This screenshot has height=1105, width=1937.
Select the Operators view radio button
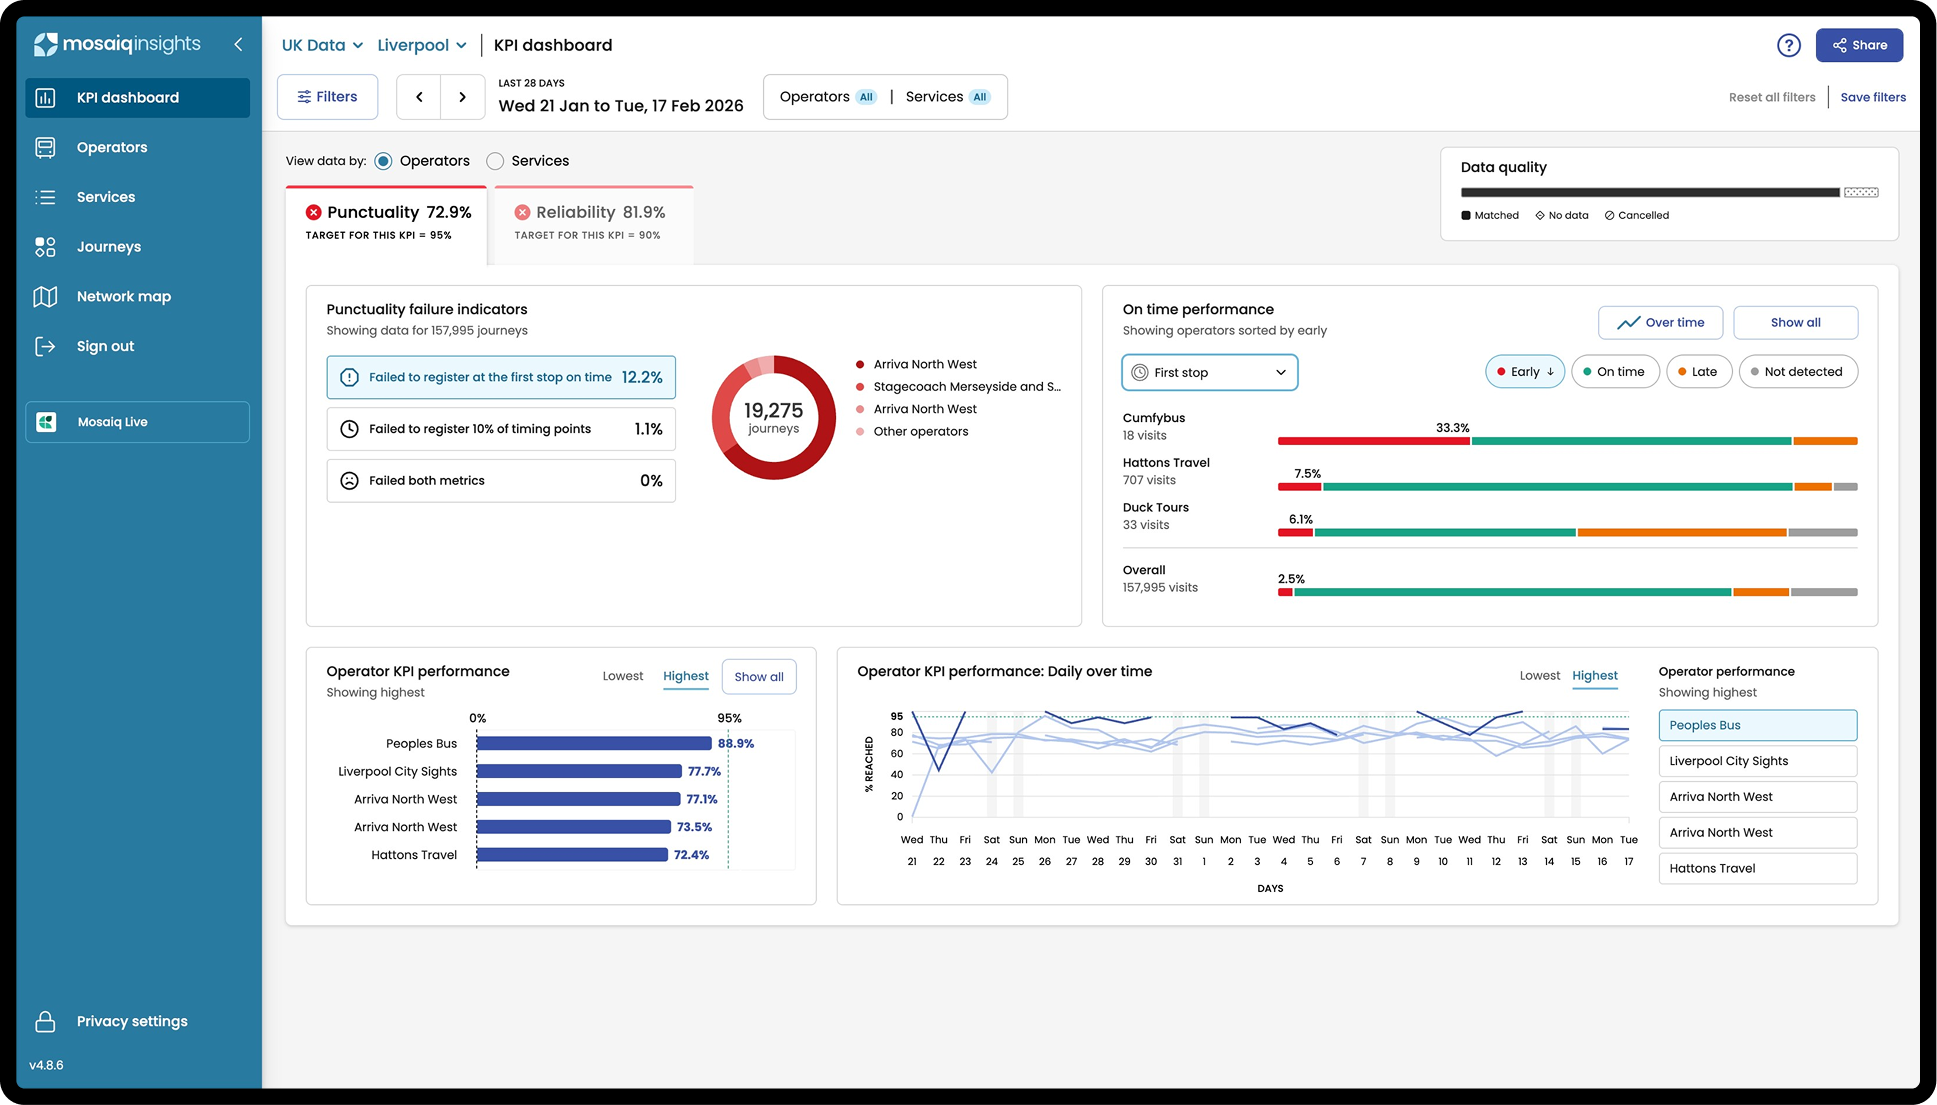coord(383,161)
